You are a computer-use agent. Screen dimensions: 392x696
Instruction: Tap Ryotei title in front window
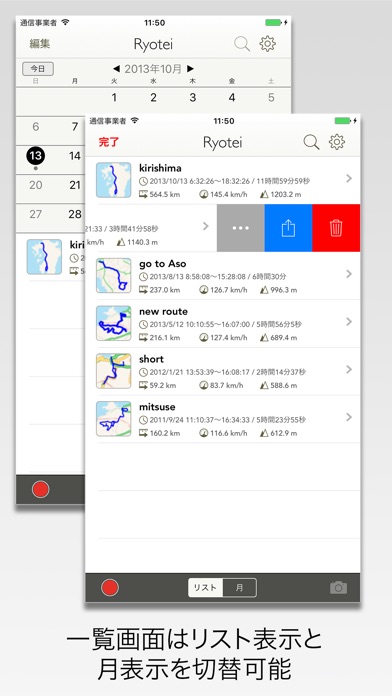(222, 142)
